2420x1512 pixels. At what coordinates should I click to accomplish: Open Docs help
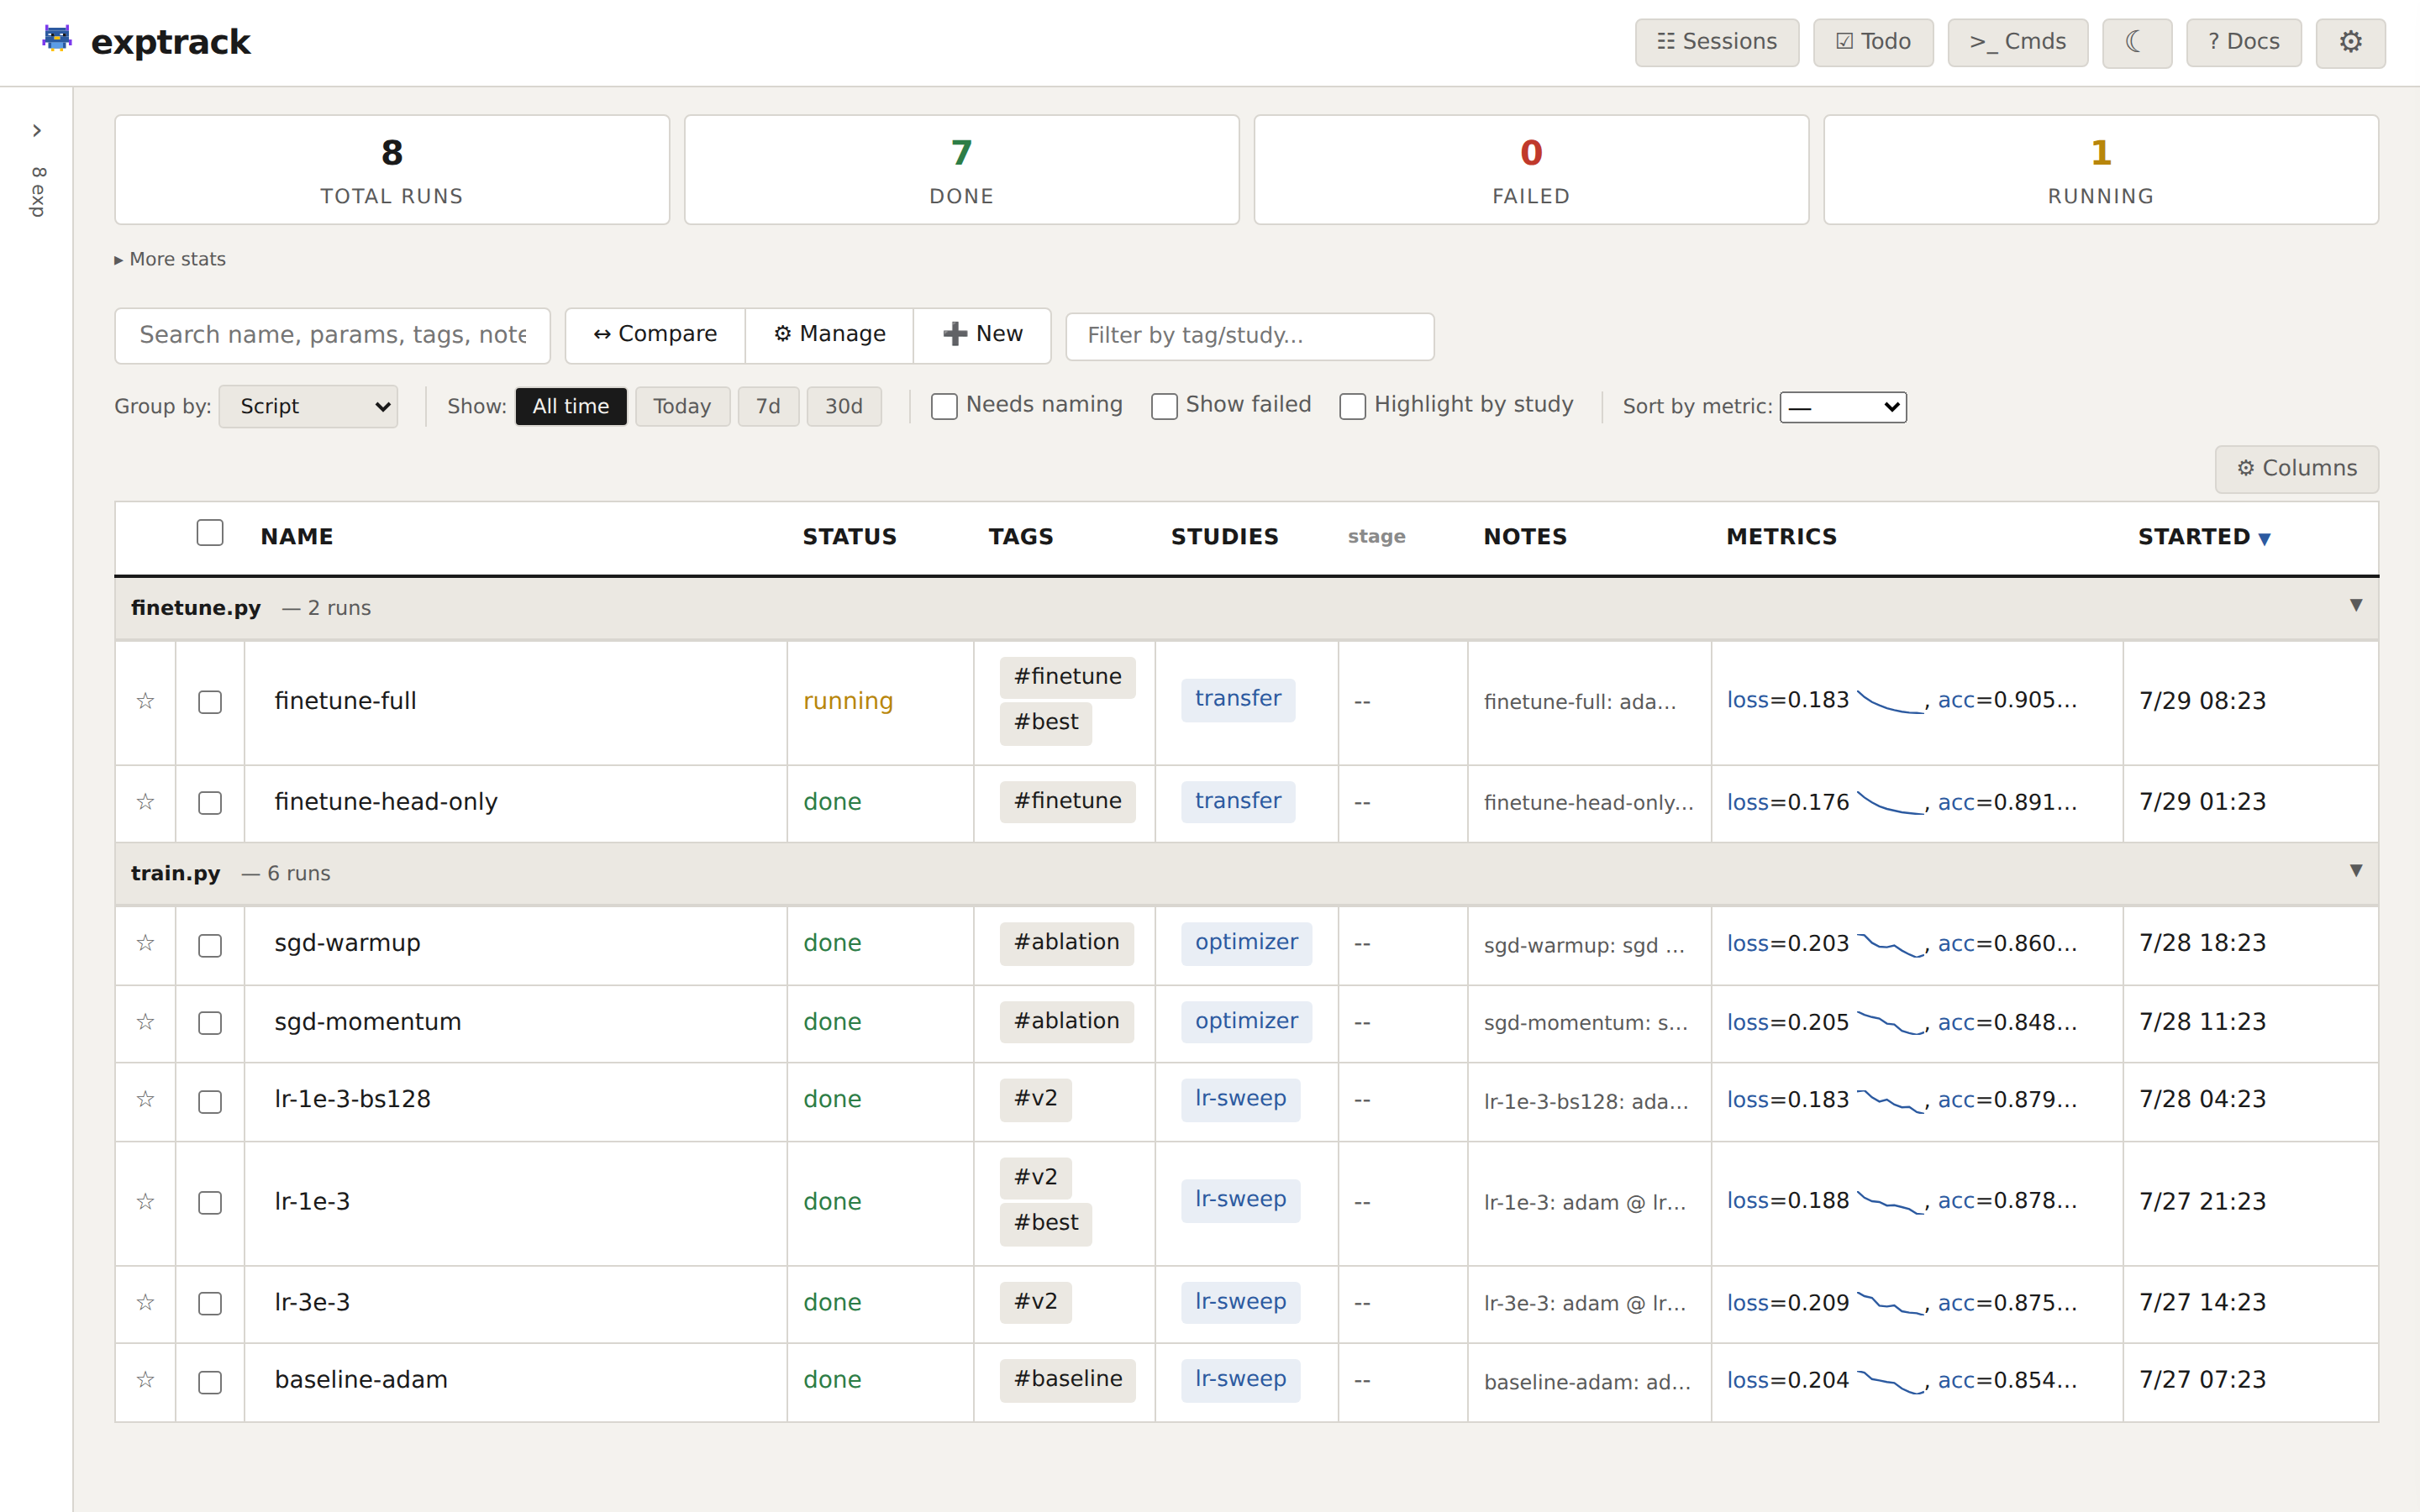click(x=2243, y=42)
